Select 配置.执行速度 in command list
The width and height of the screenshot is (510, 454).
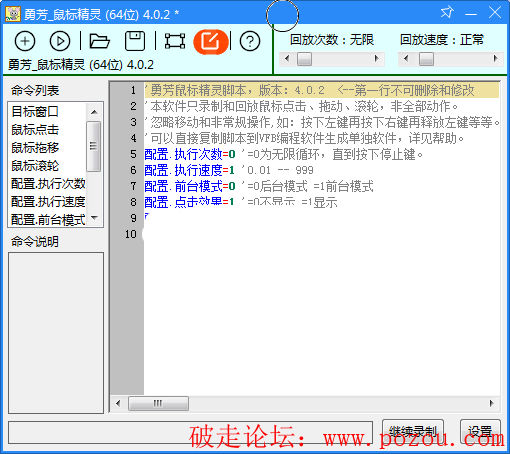coord(47,202)
